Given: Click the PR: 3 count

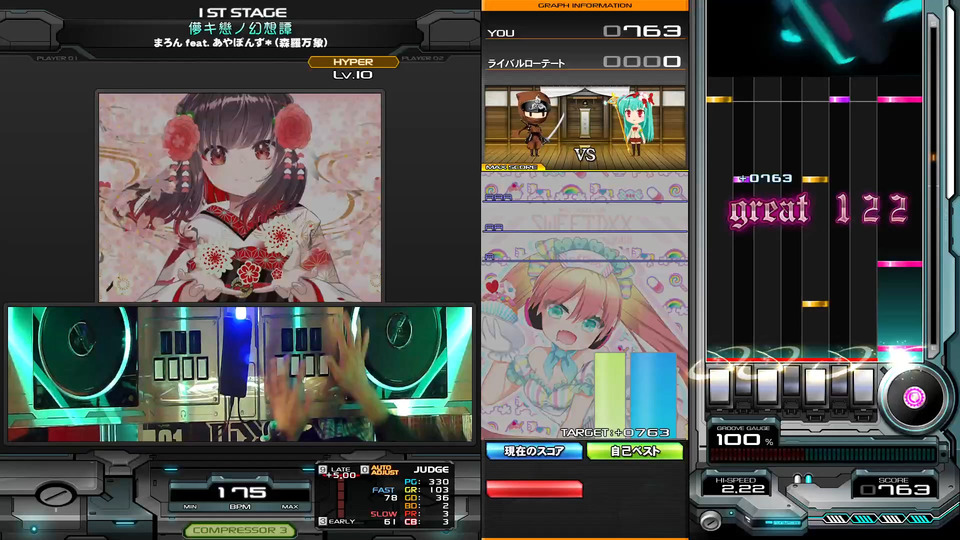Looking at the screenshot, I should (x=427, y=514).
